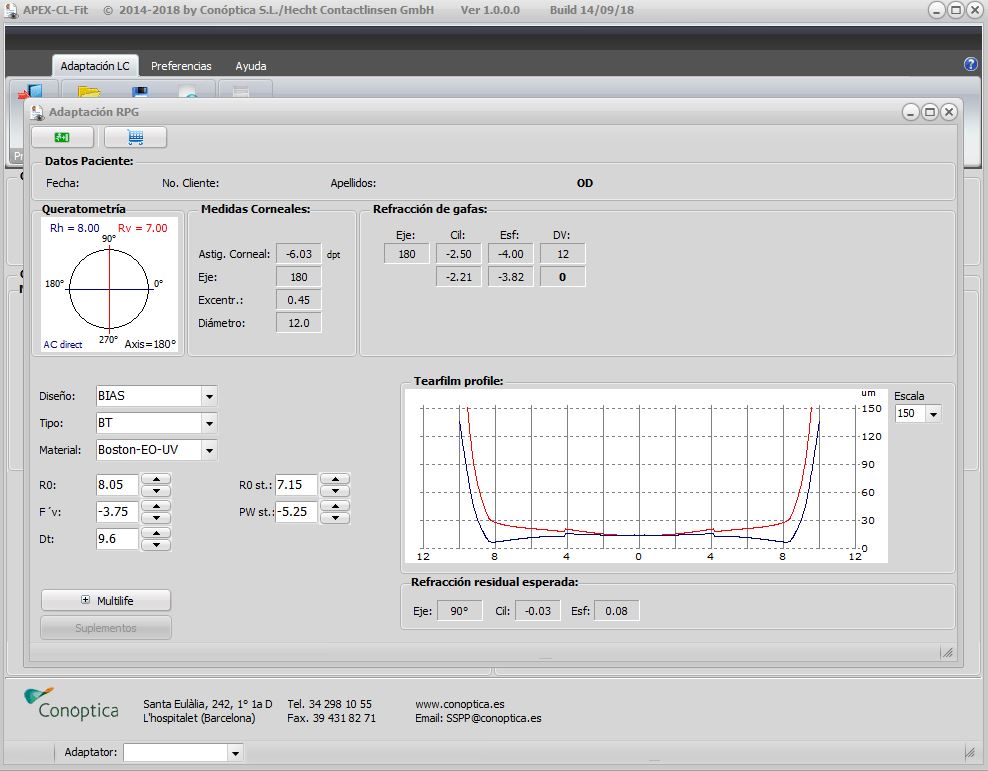
Task: Switch to the Adaptación LC tab
Action: (x=95, y=66)
